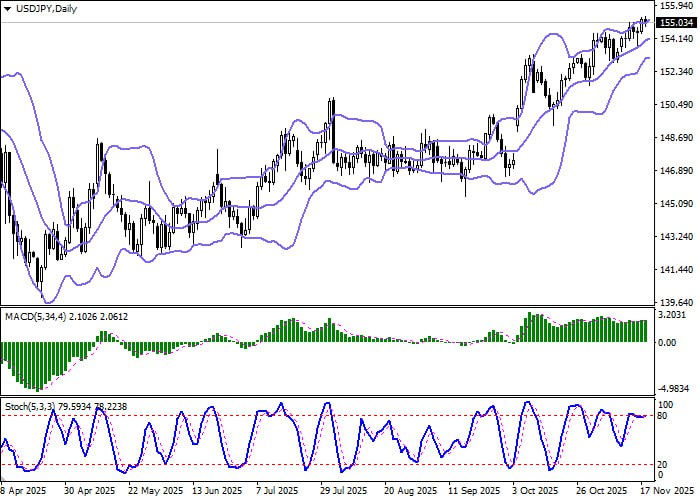
Task: Click the USDJPY,Daily chart title
Action: point(47,8)
